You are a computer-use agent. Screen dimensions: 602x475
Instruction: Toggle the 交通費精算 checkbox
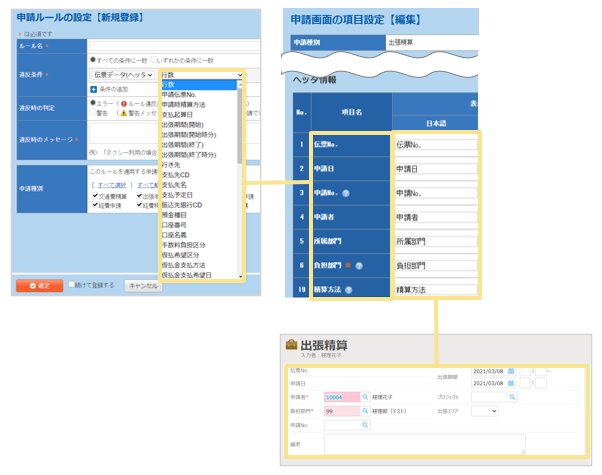(95, 195)
